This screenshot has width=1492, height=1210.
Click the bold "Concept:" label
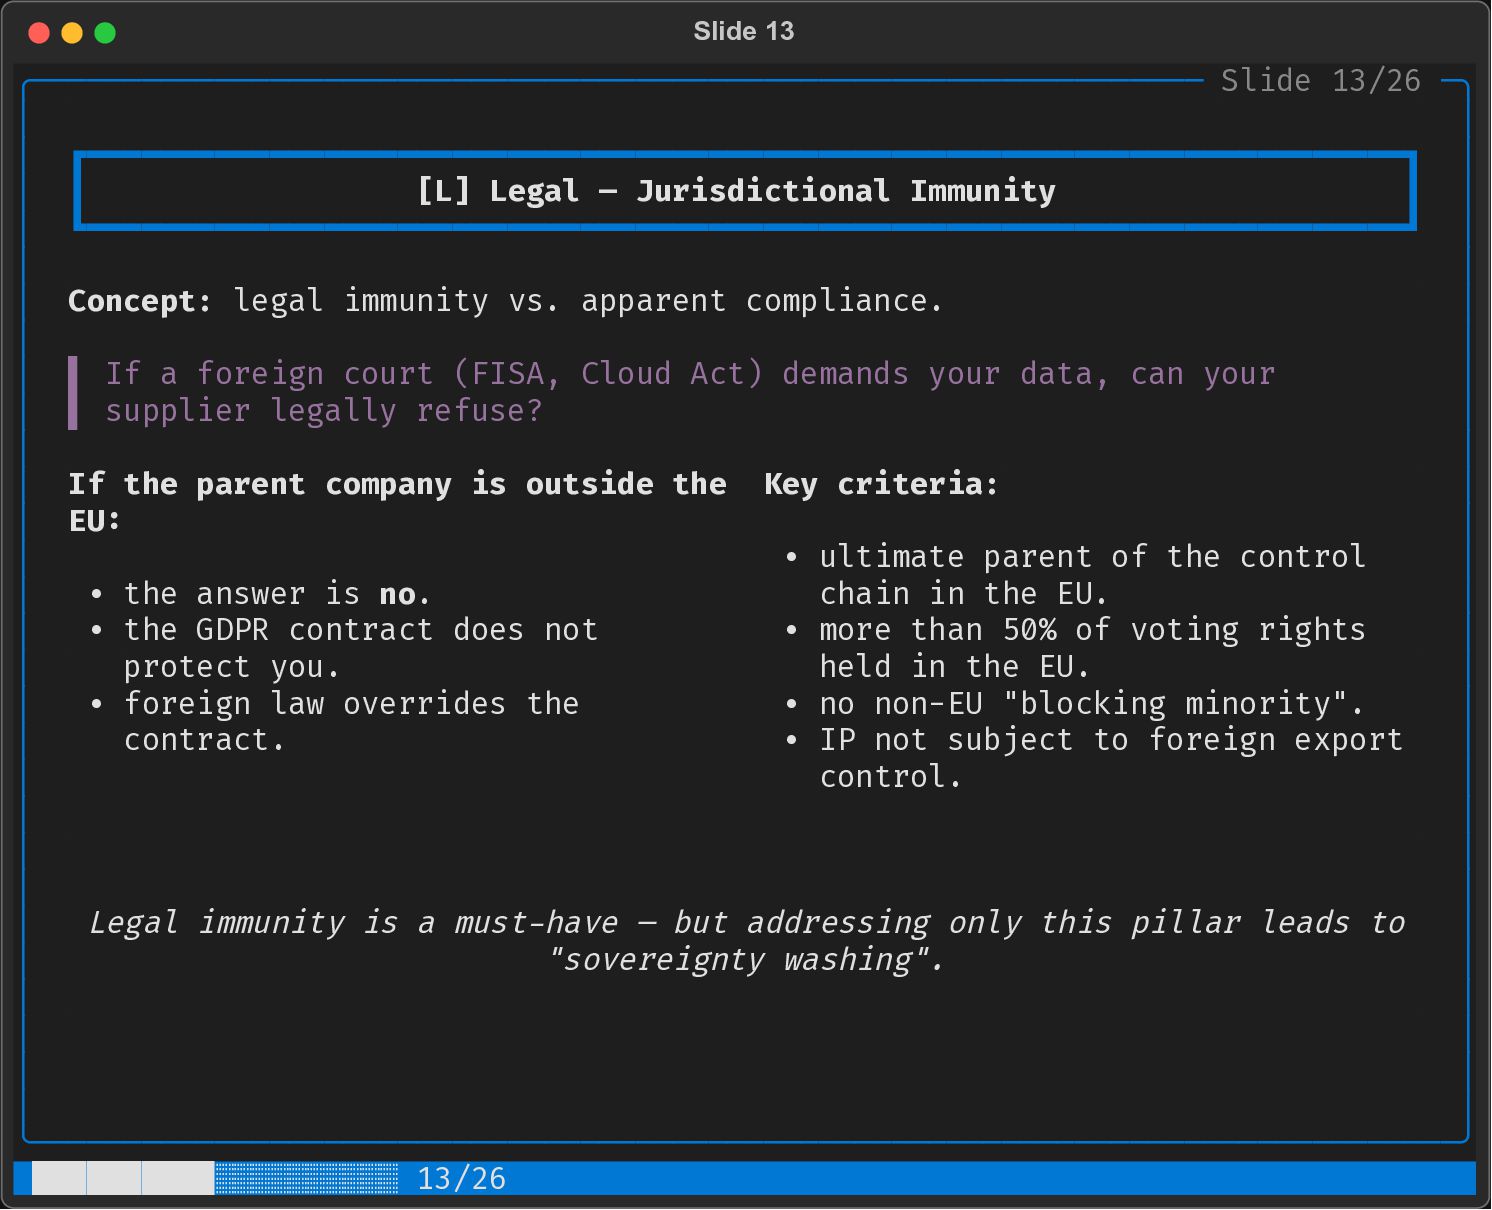(139, 301)
